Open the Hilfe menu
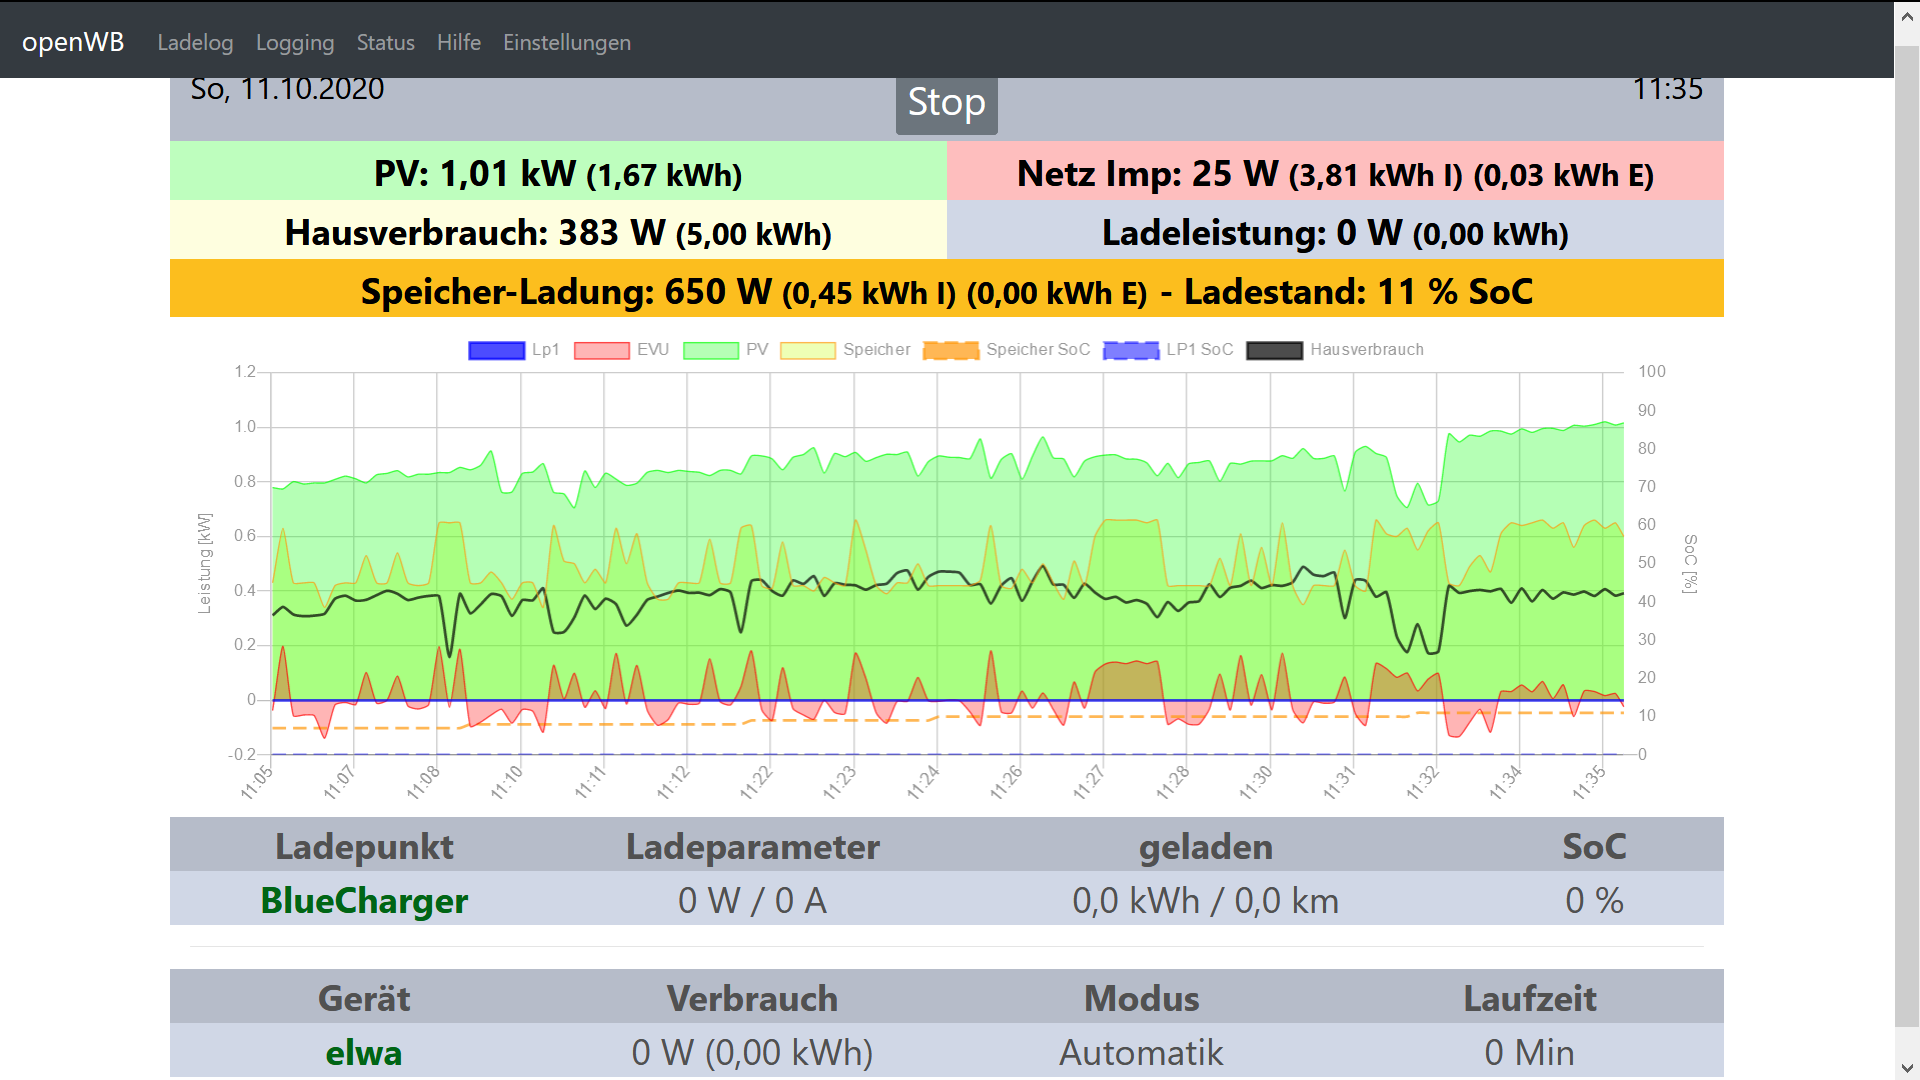This screenshot has height=1080, width=1920. pos(459,42)
